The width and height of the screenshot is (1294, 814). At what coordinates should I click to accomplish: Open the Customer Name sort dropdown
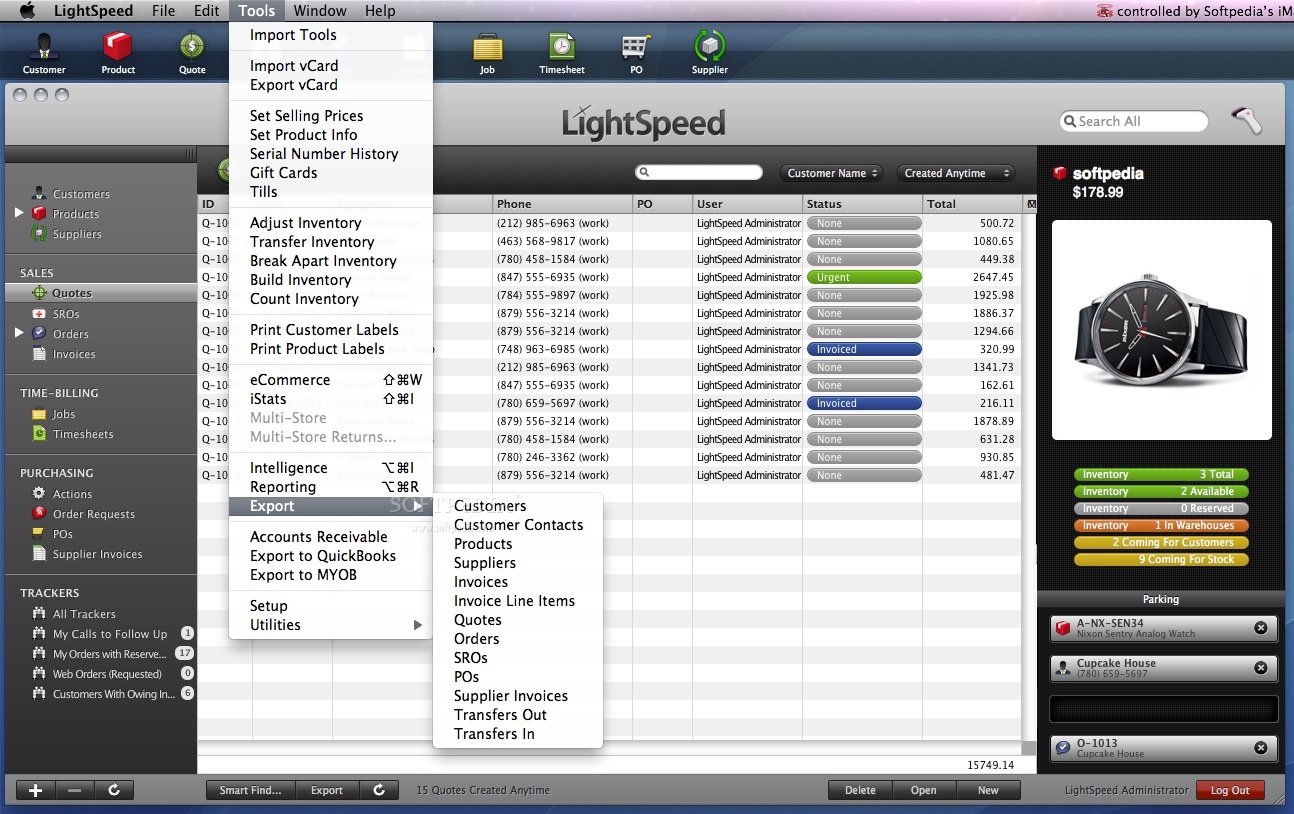coord(831,172)
